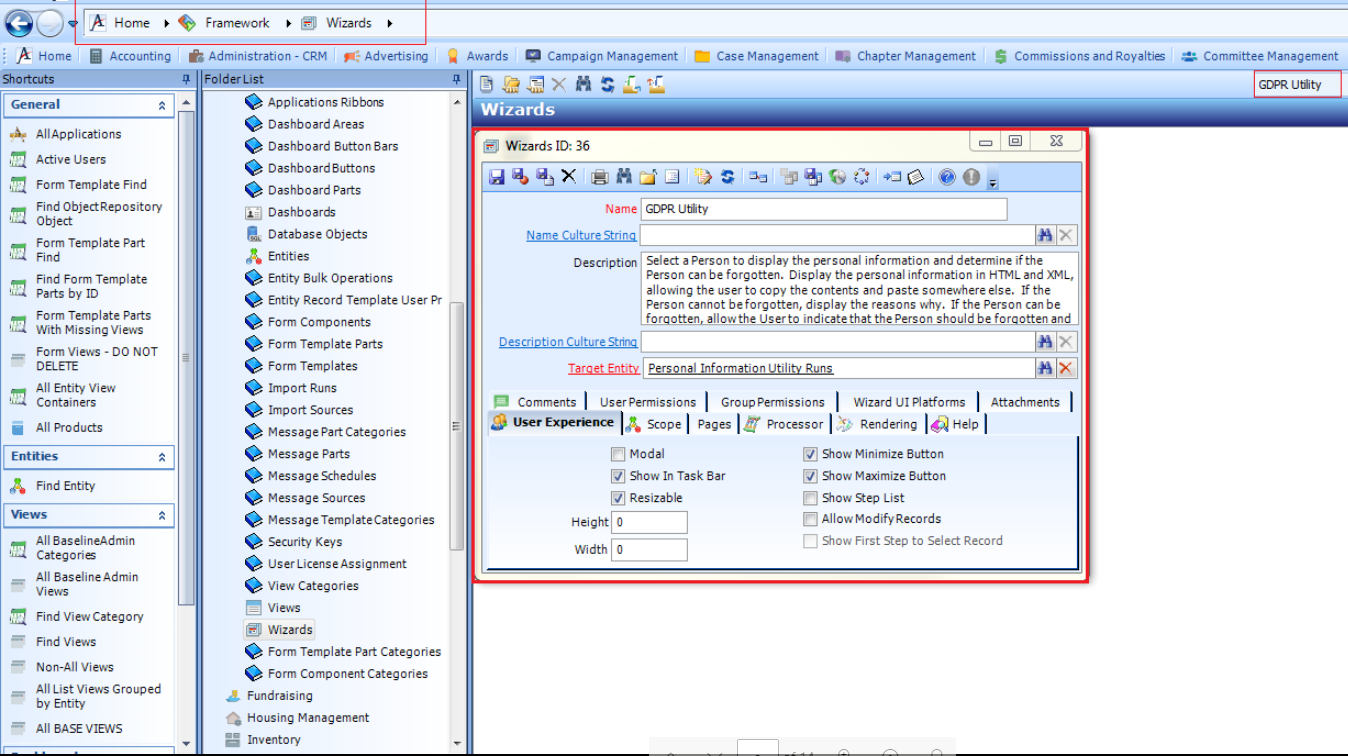Collapse the Entities shortcuts section
Image resolution: width=1348 pixels, height=756 pixels.
(162, 457)
